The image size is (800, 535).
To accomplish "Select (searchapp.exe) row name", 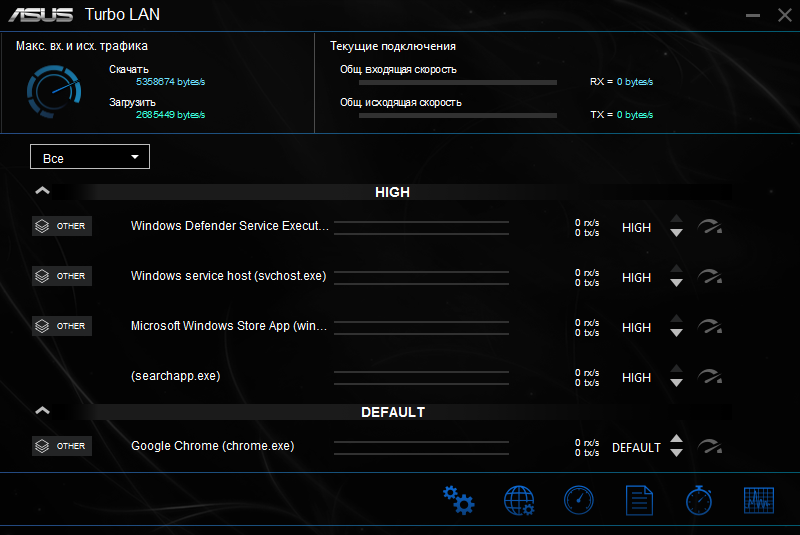I will click(176, 376).
